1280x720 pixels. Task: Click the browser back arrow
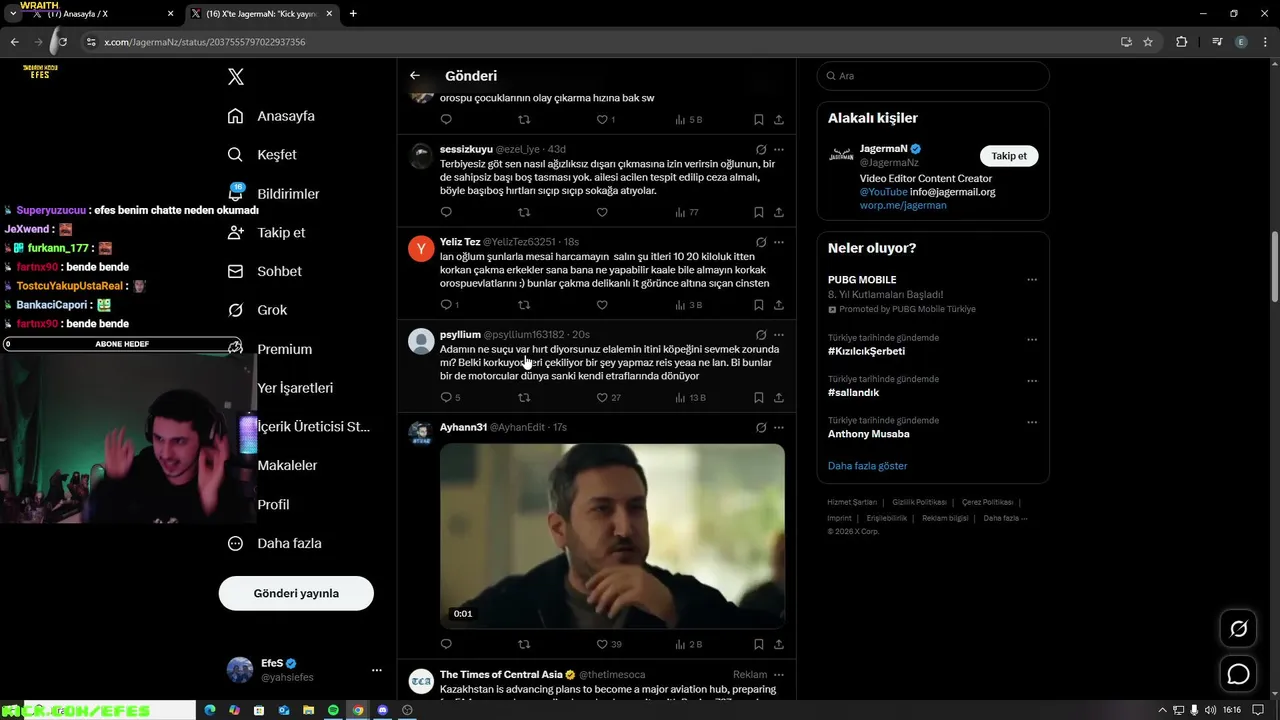point(14,42)
